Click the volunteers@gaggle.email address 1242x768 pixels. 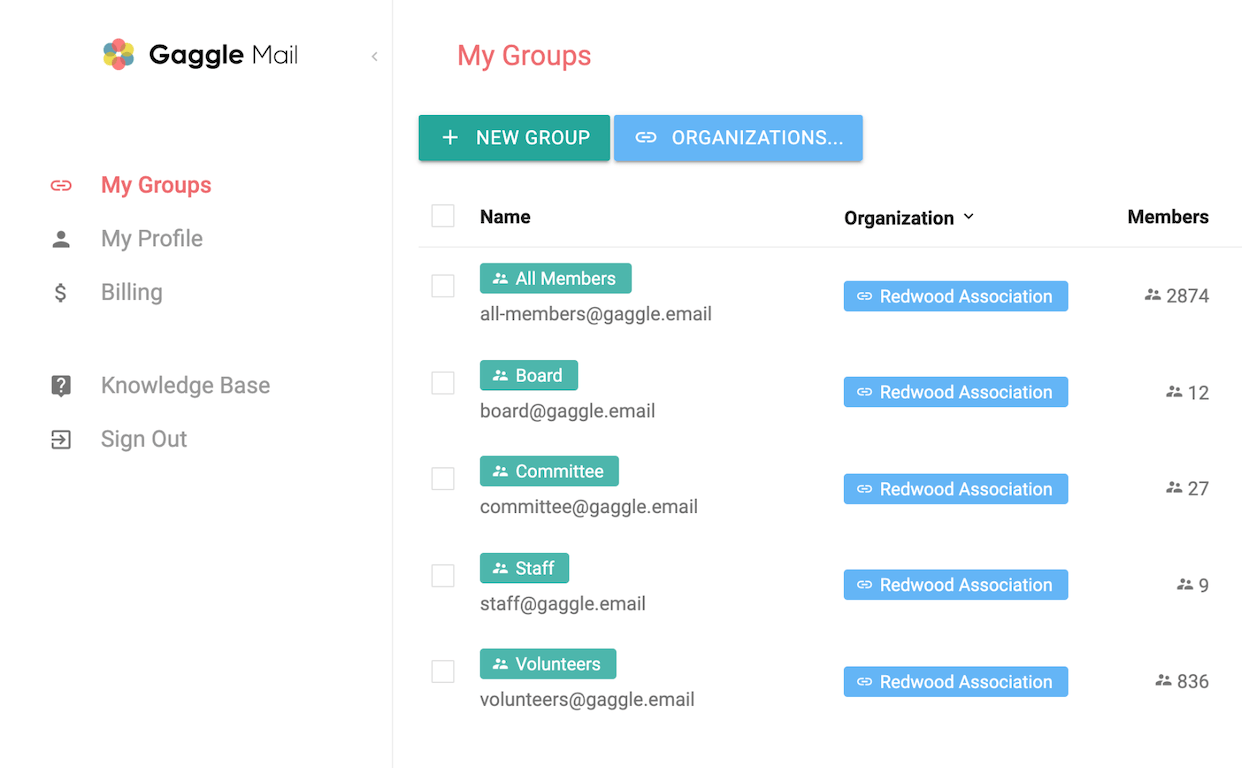pyautogui.click(x=587, y=700)
